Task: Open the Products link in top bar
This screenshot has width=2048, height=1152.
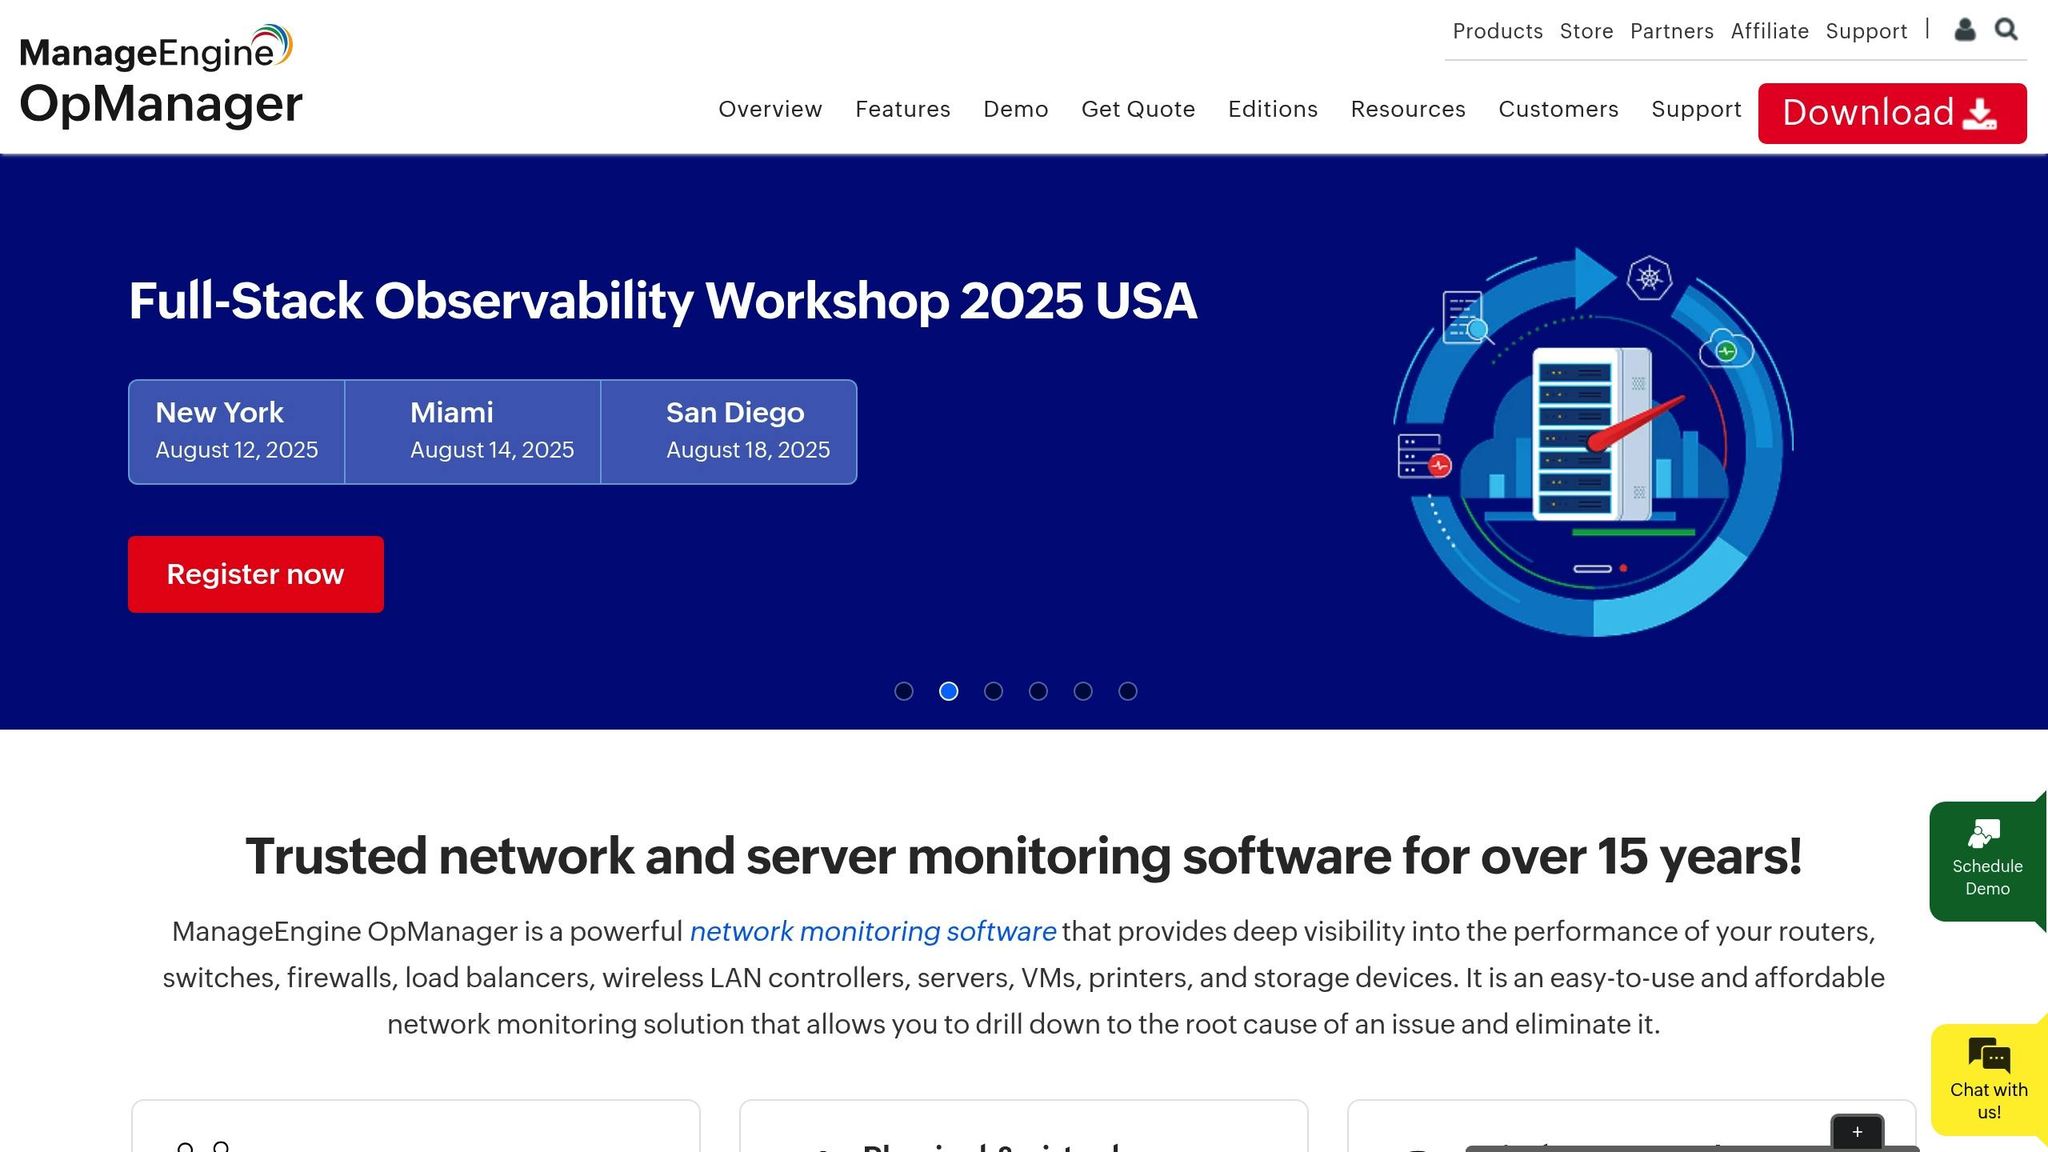Action: (x=1497, y=31)
